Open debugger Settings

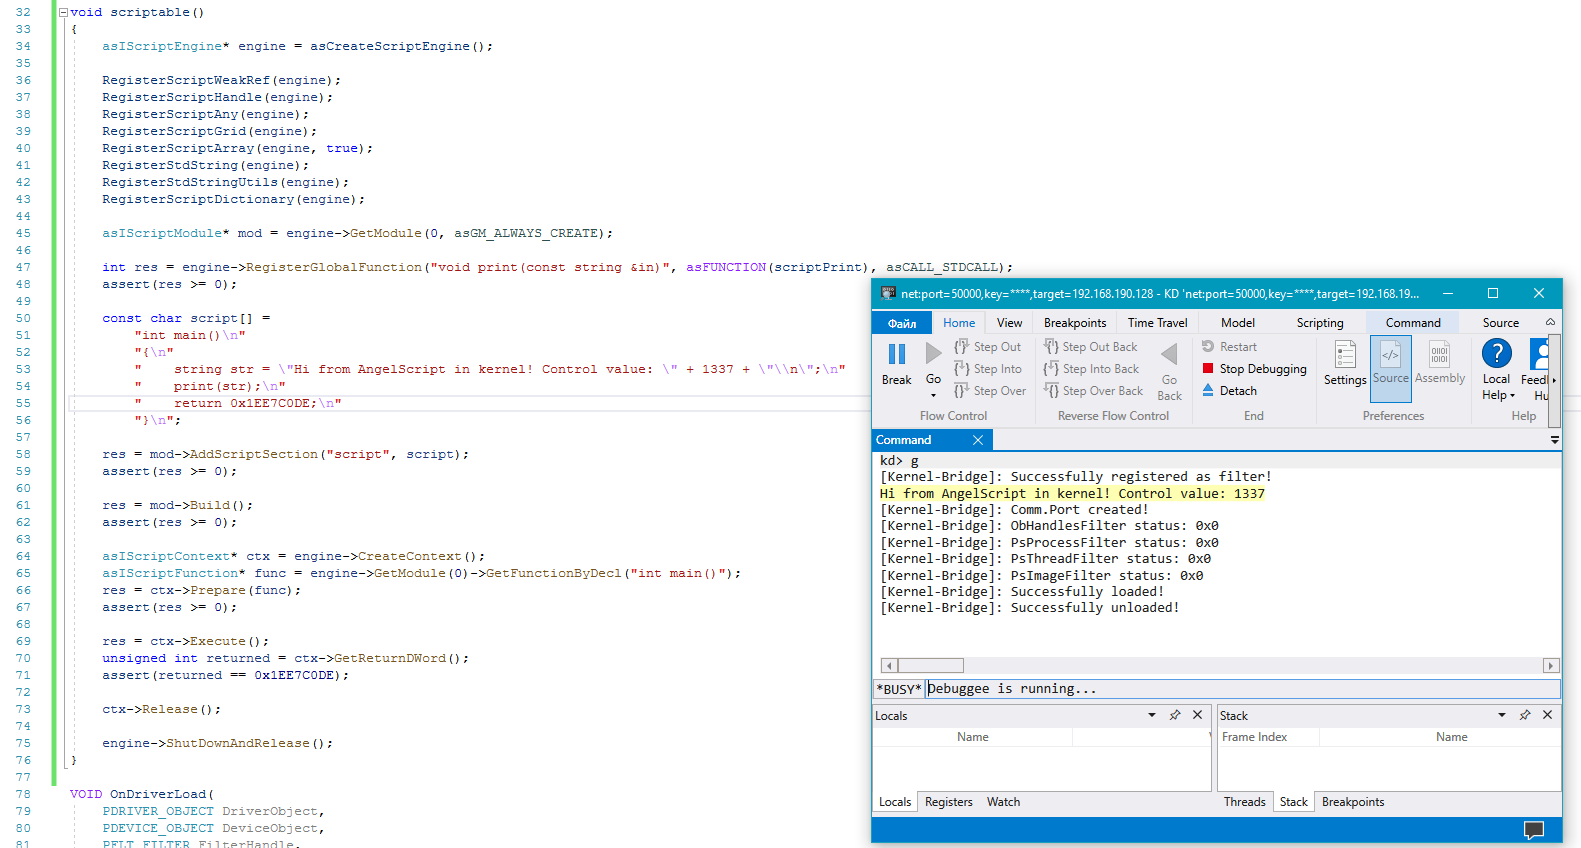click(1345, 362)
